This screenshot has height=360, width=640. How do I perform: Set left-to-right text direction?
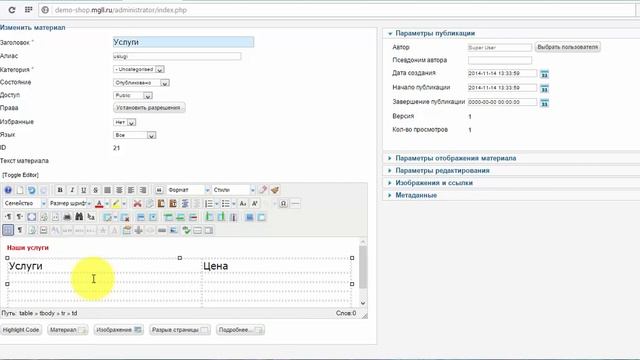tap(8, 217)
